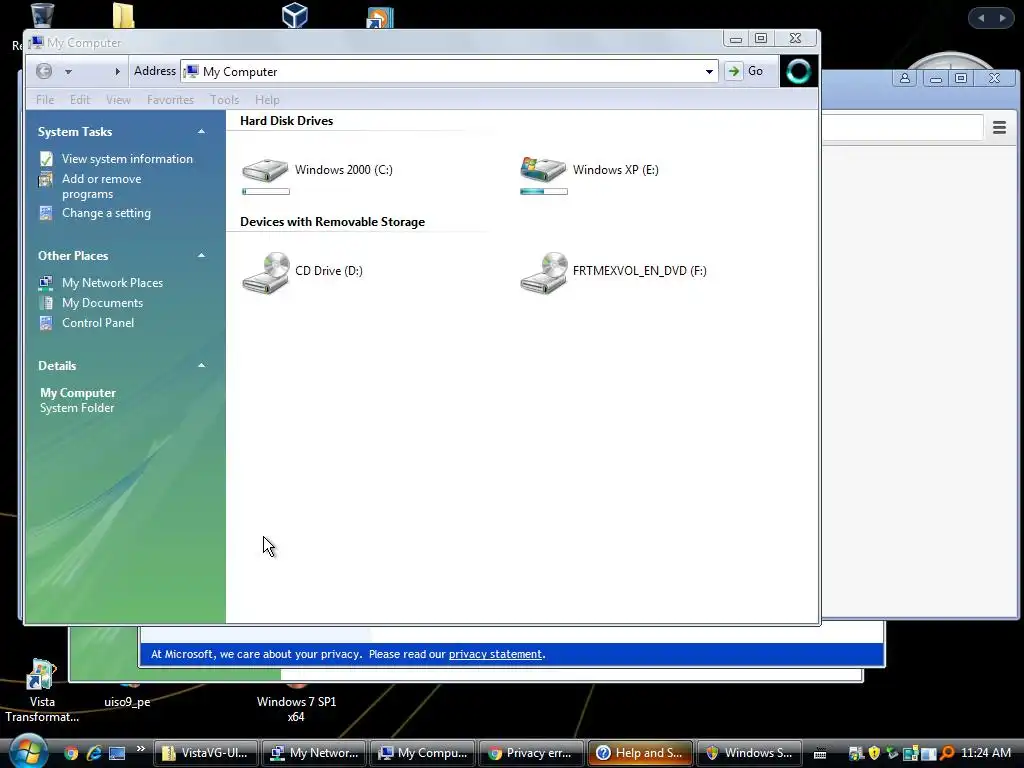Open the File menu
Image resolution: width=1024 pixels, height=768 pixels.
click(x=45, y=100)
